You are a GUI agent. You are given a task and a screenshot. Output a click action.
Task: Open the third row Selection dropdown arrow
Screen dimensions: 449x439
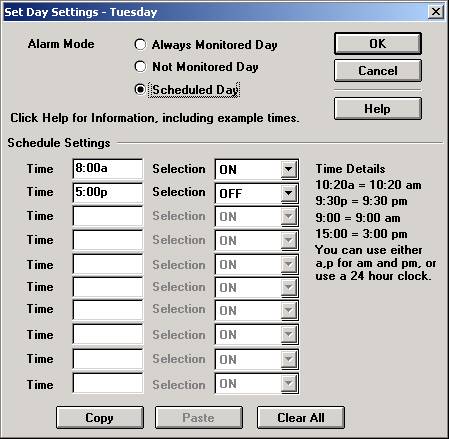coord(289,216)
